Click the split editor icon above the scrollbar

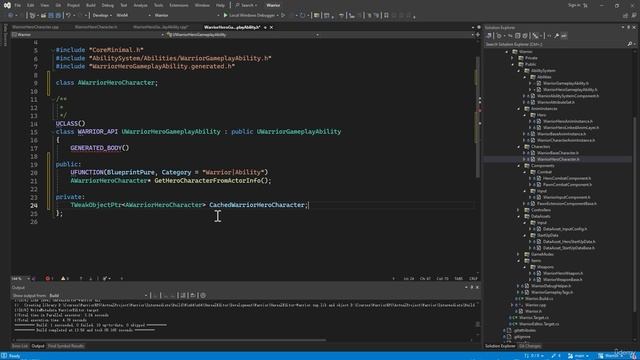pos(478,35)
